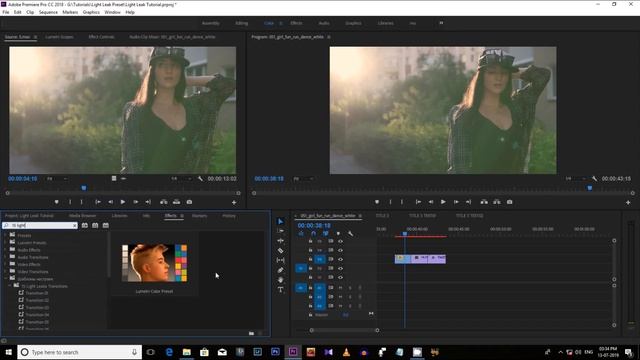The image size is (640, 360).
Task: Add marker in Program monitor
Action: coord(377,202)
